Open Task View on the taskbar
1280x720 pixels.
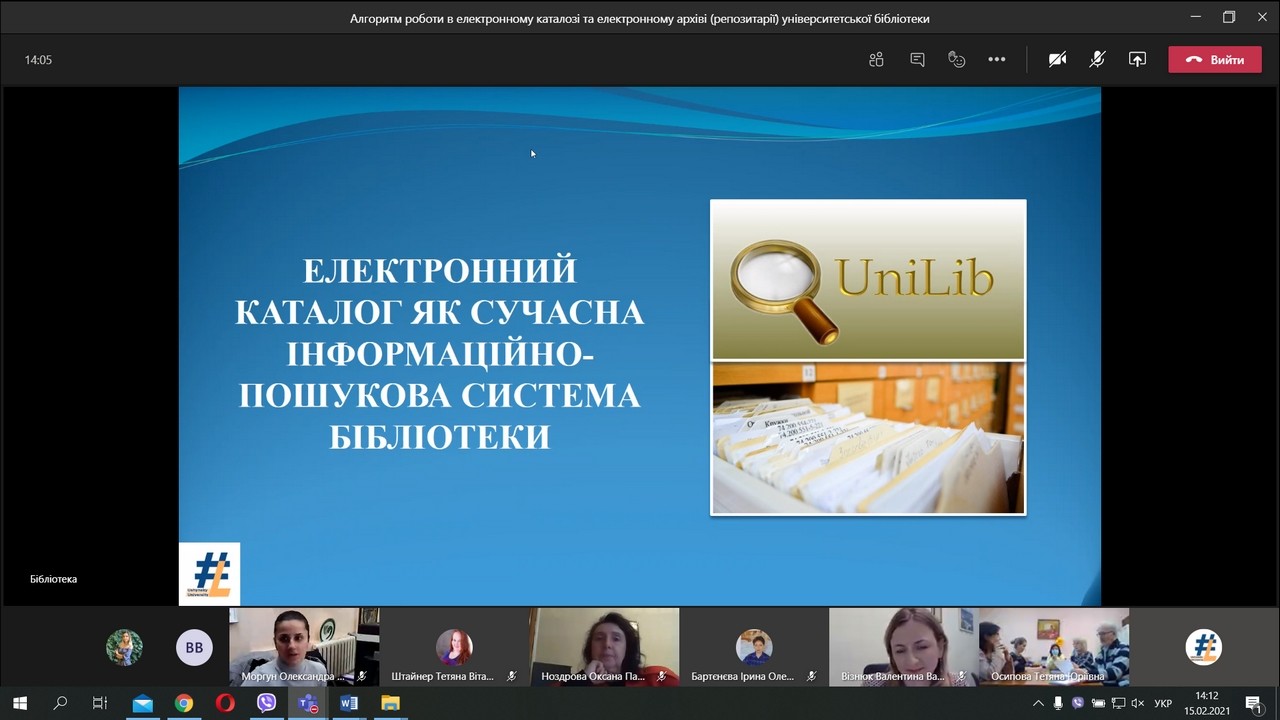click(100, 703)
